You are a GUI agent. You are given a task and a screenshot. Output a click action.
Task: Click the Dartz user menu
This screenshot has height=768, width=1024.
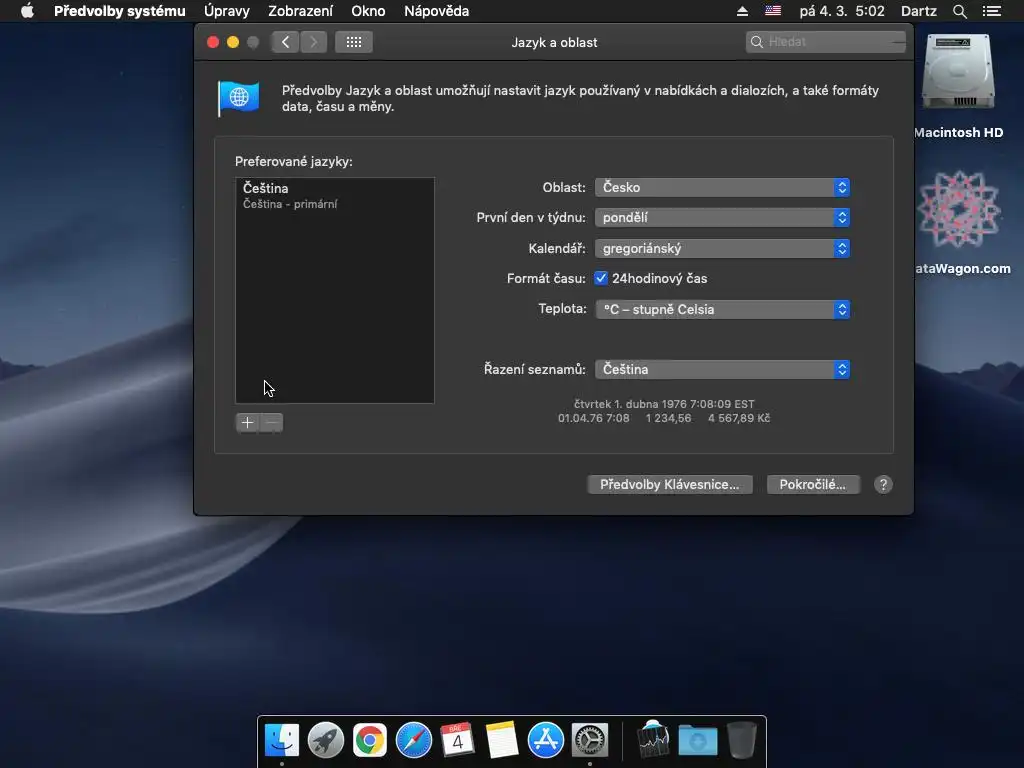tap(918, 11)
